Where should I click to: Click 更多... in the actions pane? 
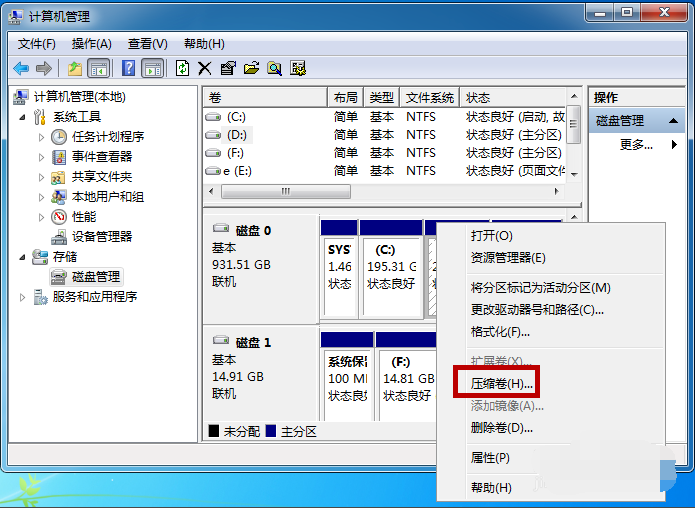[636, 144]
